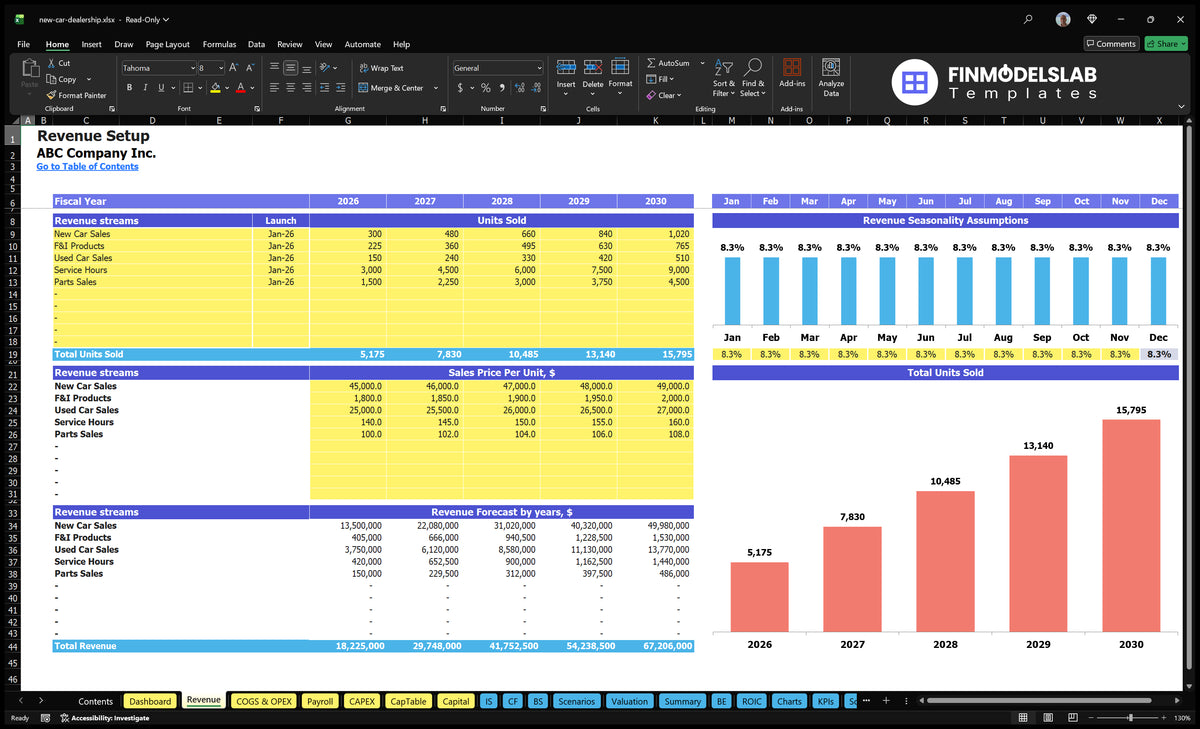The height and width of the screenshot is (729, 1200).
Task: Toggle middle vertical alignment
Action: [x=290, y=68]
